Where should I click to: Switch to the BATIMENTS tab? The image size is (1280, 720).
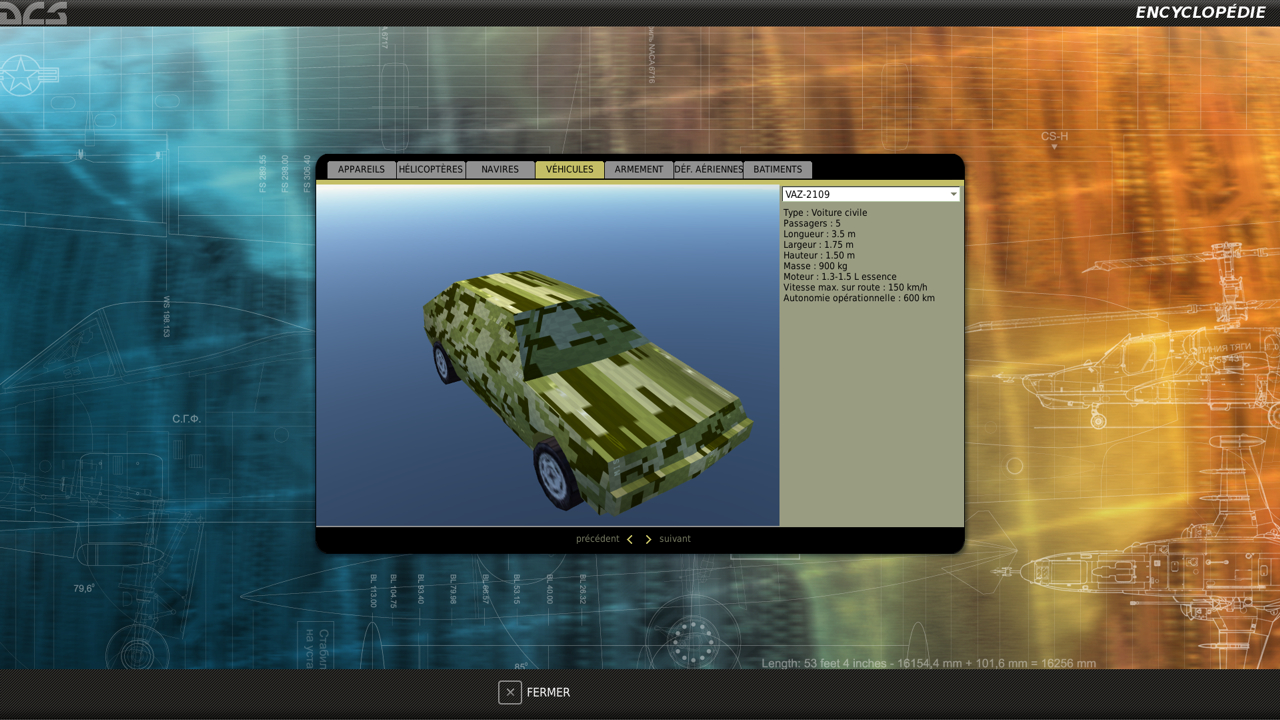tap(778, 170)
